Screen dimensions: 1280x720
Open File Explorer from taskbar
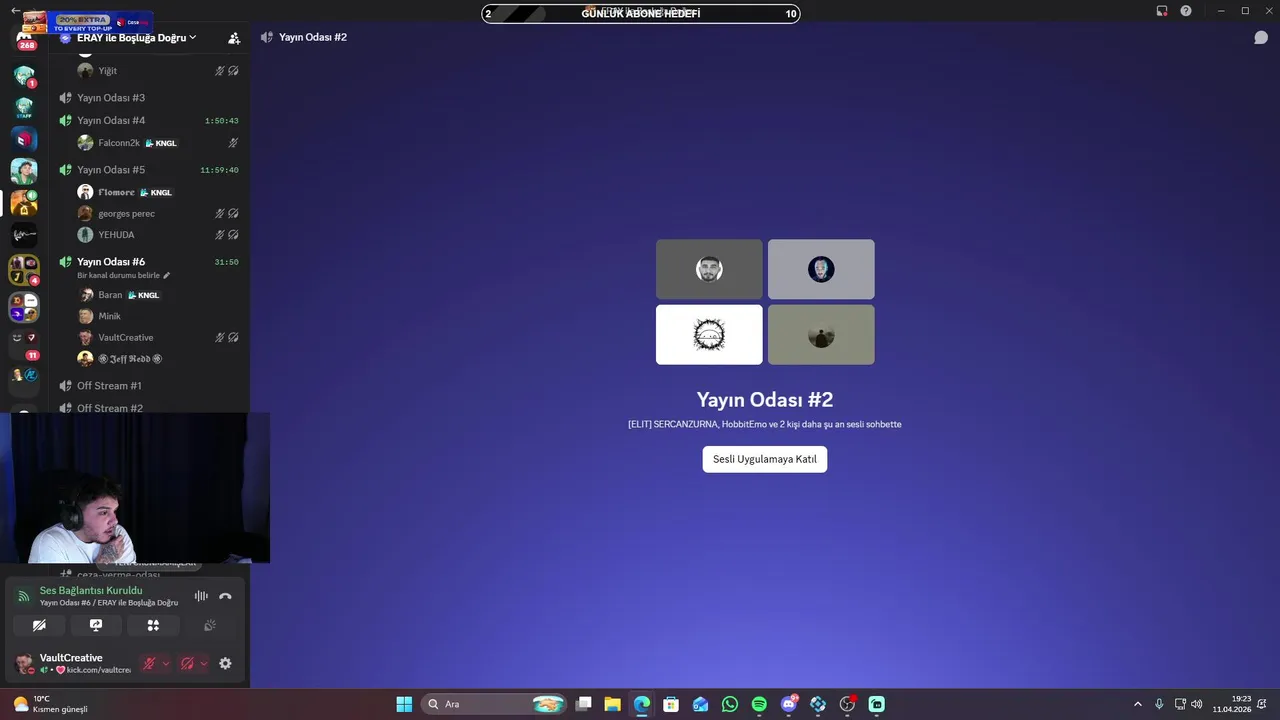pos(613,704)
